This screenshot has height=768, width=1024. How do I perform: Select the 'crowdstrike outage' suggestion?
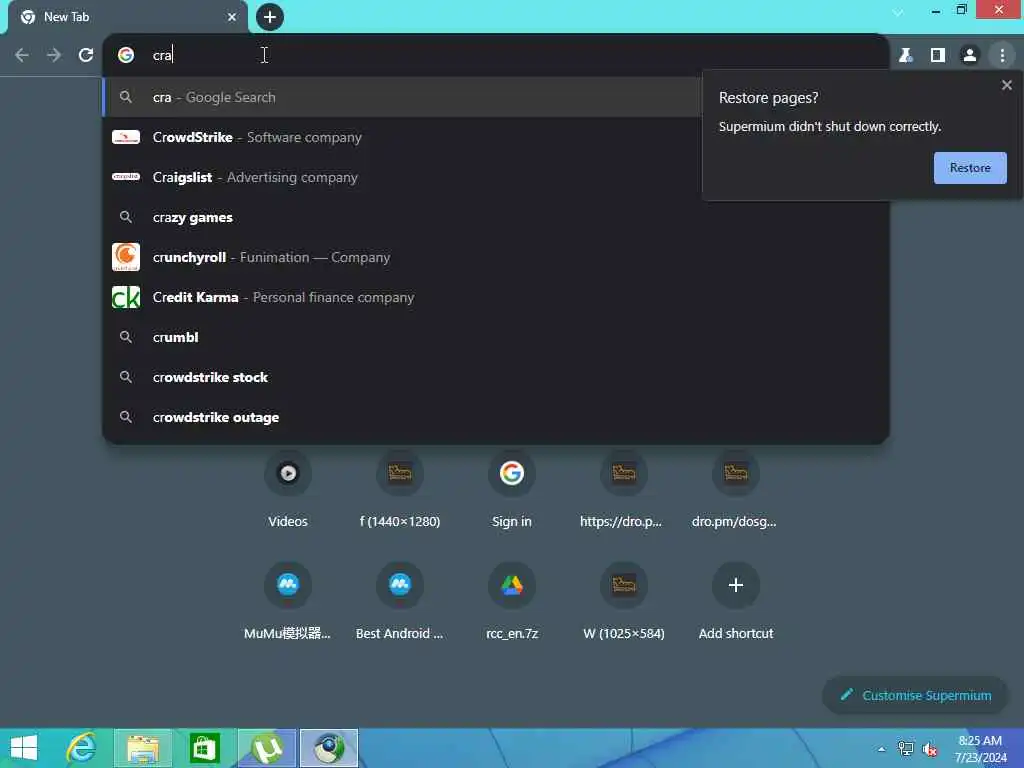[496, 417]
